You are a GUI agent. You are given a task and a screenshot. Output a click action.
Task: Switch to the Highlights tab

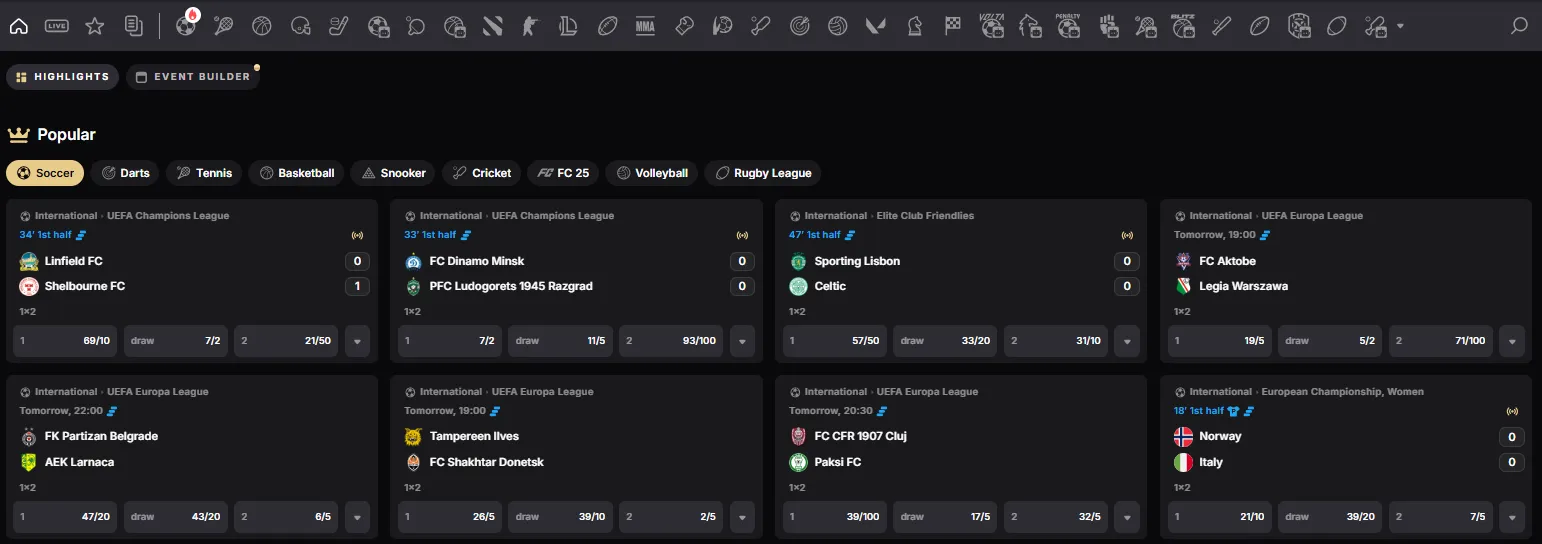click(x=62, y=77)
